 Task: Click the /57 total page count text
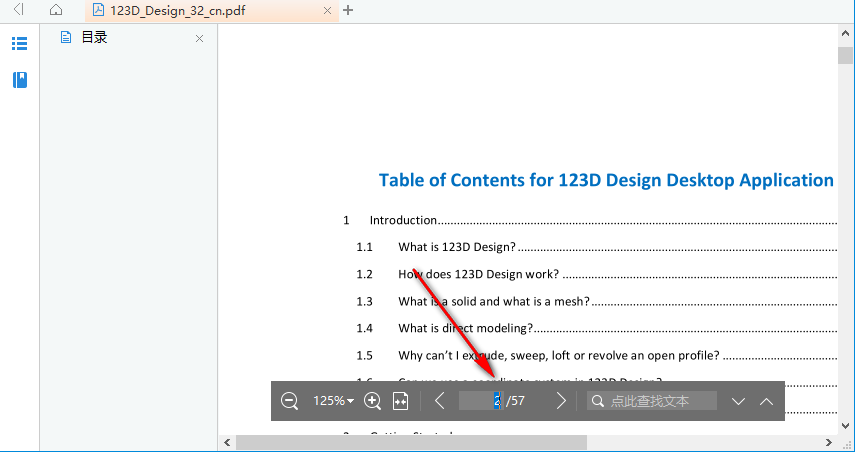[515, 401]
